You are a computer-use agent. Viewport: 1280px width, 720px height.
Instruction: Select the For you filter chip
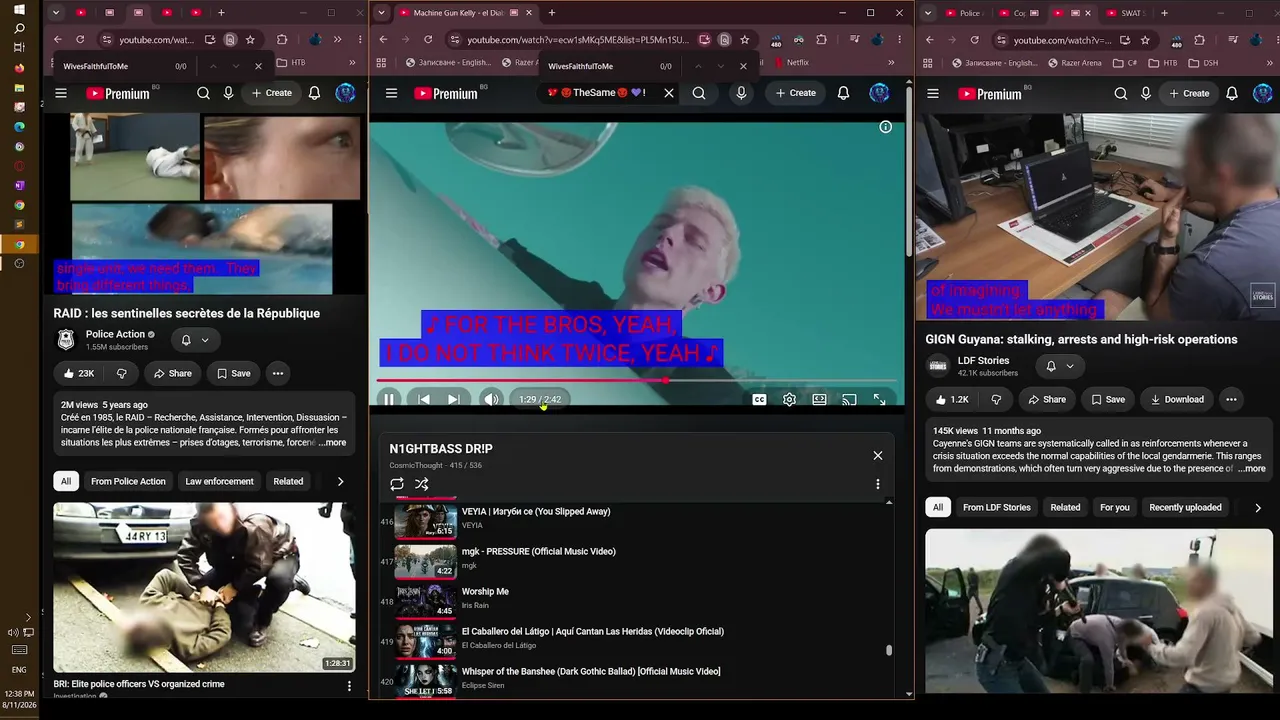tap(1114, 507)
